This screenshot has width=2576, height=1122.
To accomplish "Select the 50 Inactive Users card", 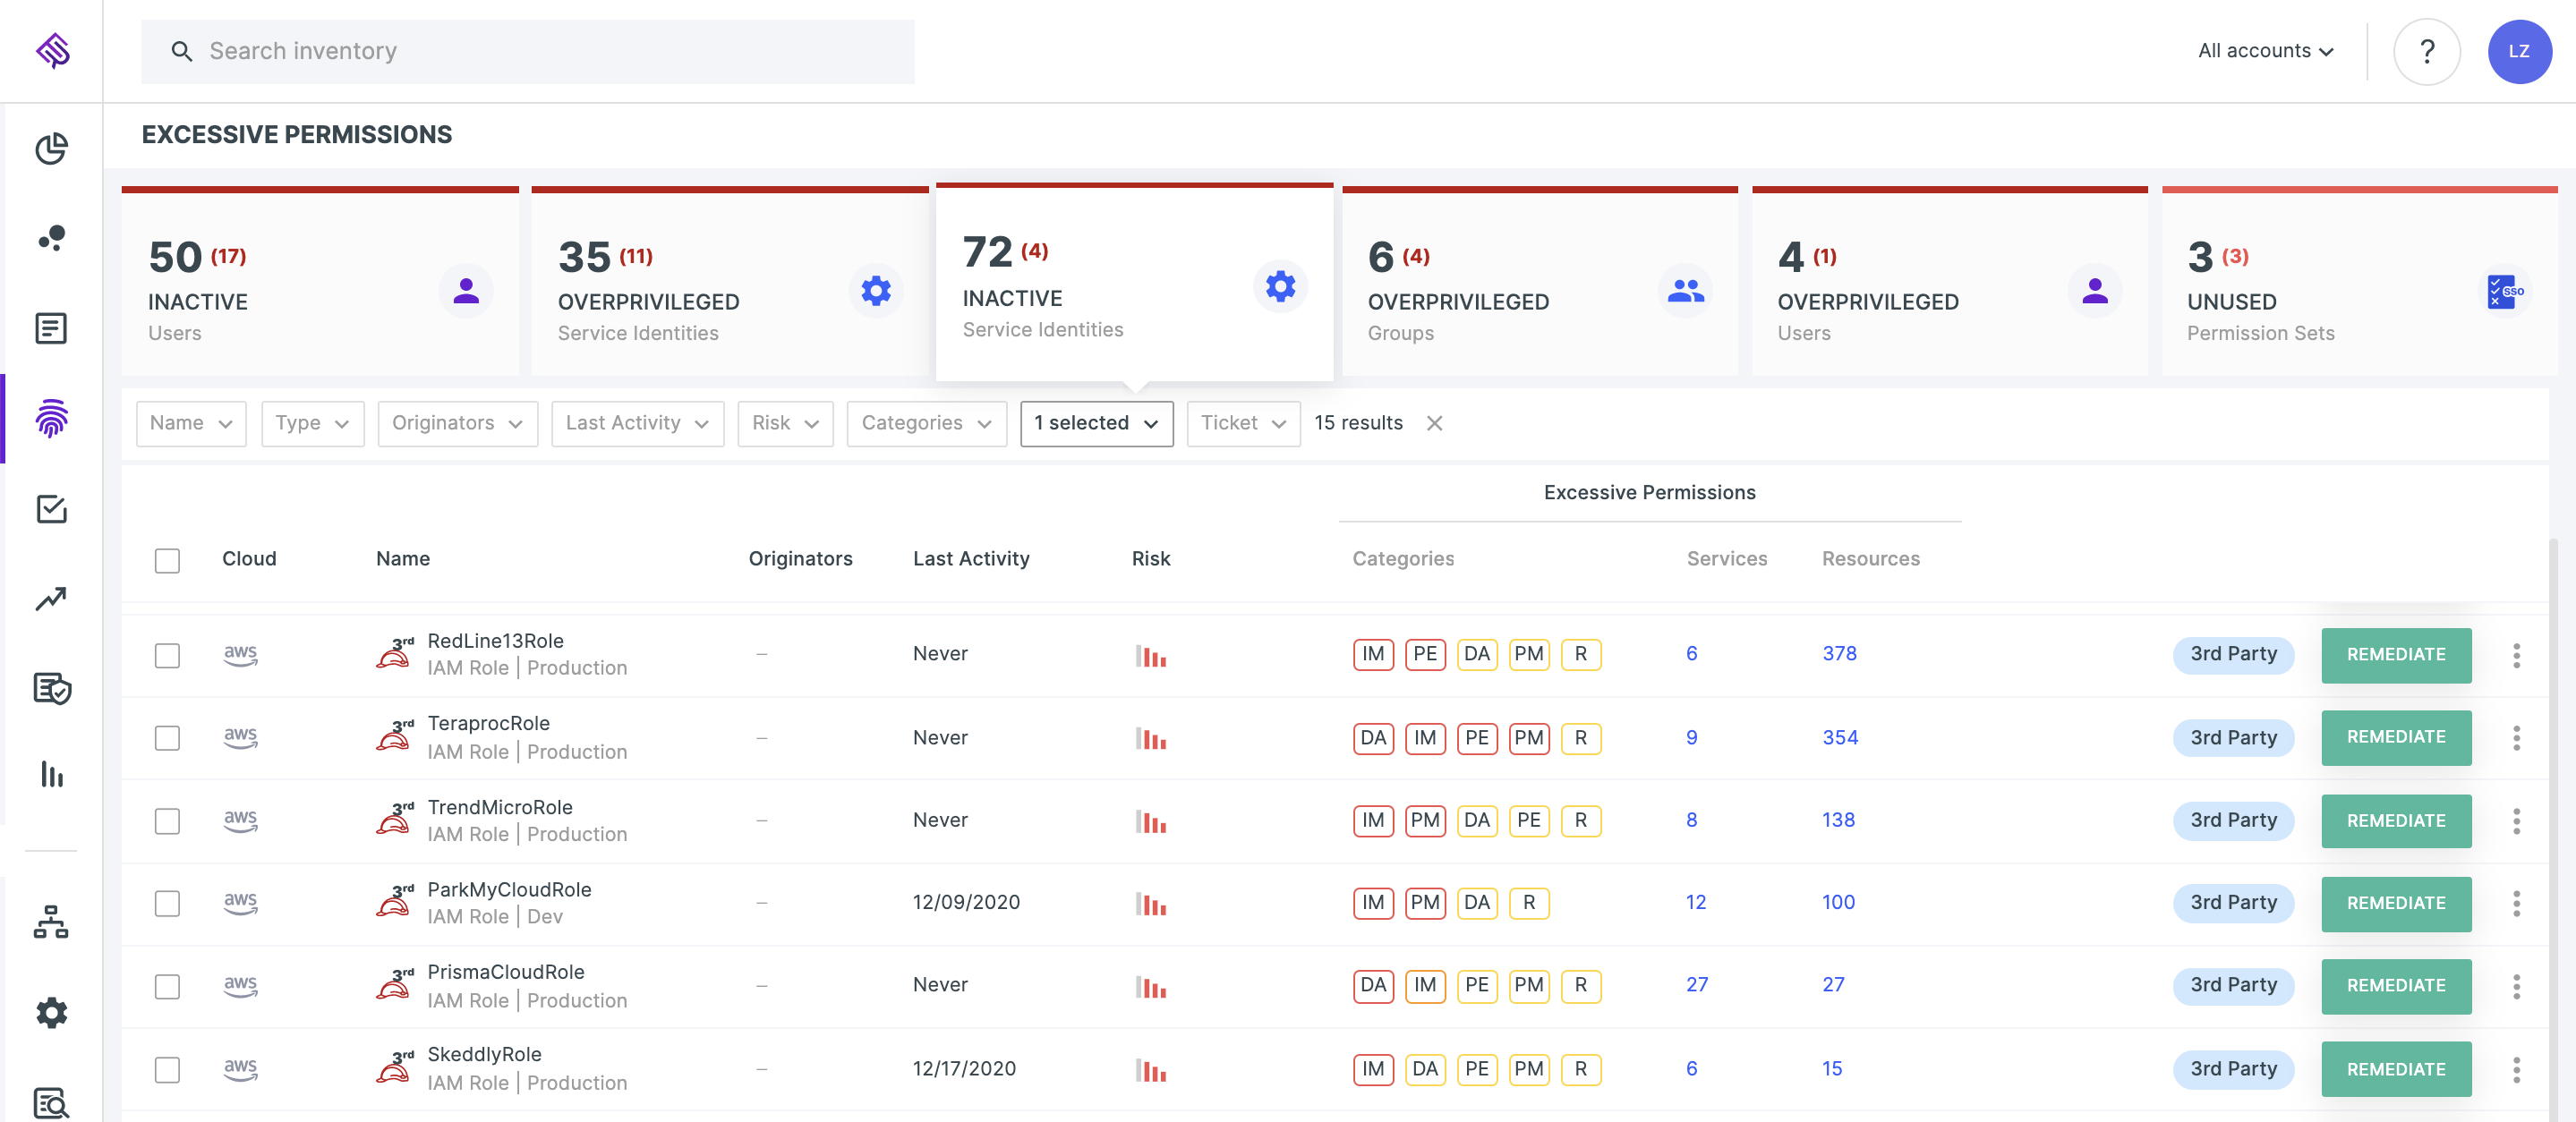I will point(320,282).
